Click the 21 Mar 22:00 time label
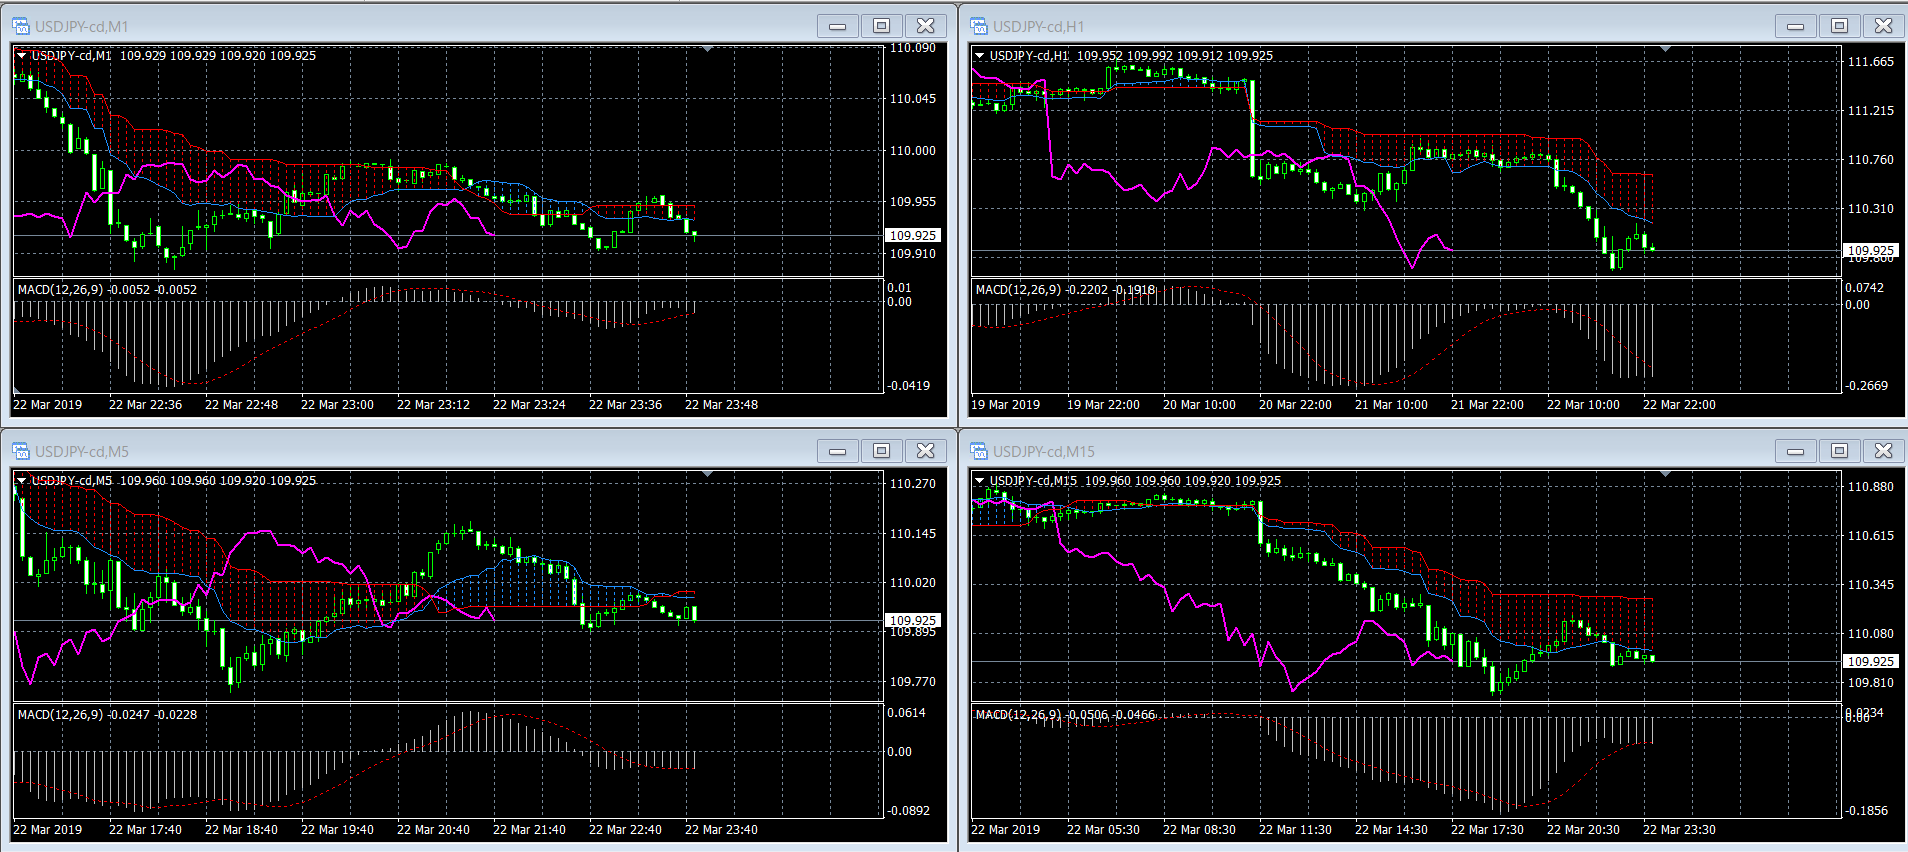Screen dimensions: 1908x852 point(1487,405)
